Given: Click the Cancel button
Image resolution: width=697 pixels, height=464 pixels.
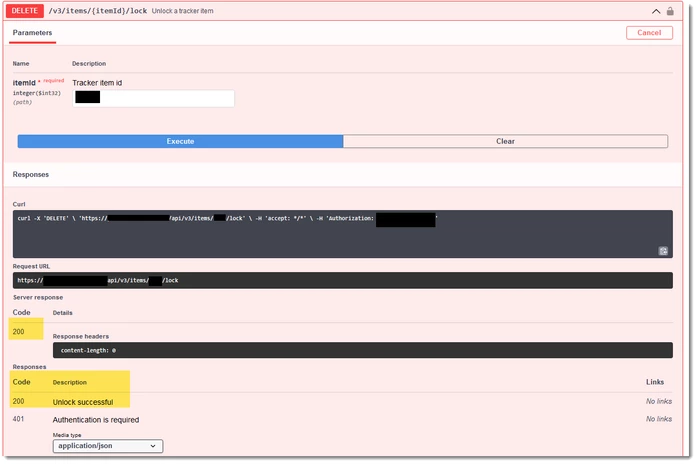Looking at the screenshot, I should (x=649, y=32).
